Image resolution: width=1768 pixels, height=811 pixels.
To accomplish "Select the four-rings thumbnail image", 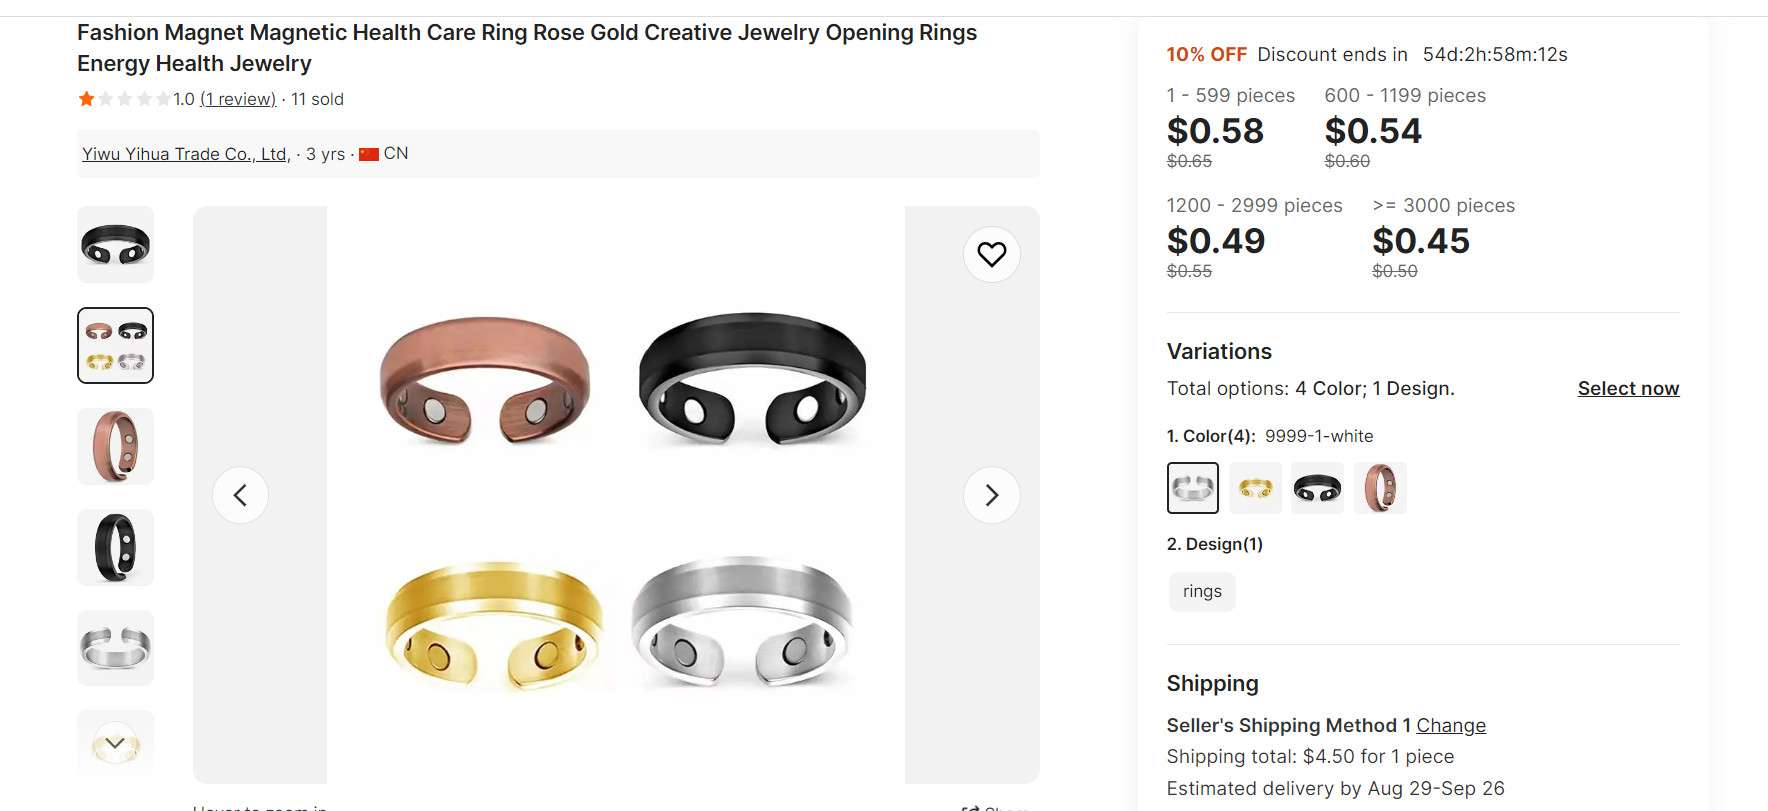I will coord(116,346).
